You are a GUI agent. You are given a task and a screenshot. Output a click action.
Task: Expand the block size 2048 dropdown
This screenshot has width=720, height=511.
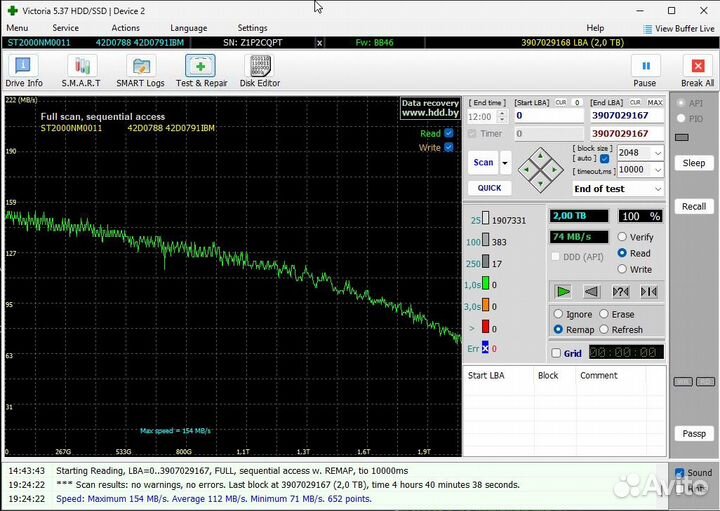pos(657,153)
